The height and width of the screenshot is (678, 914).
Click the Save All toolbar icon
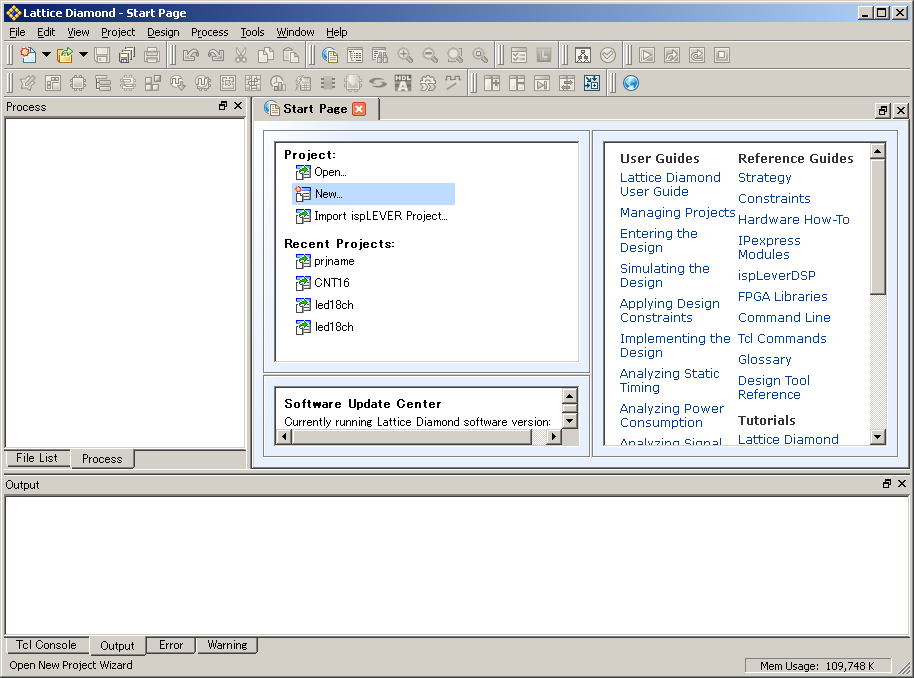pos(126,55)
